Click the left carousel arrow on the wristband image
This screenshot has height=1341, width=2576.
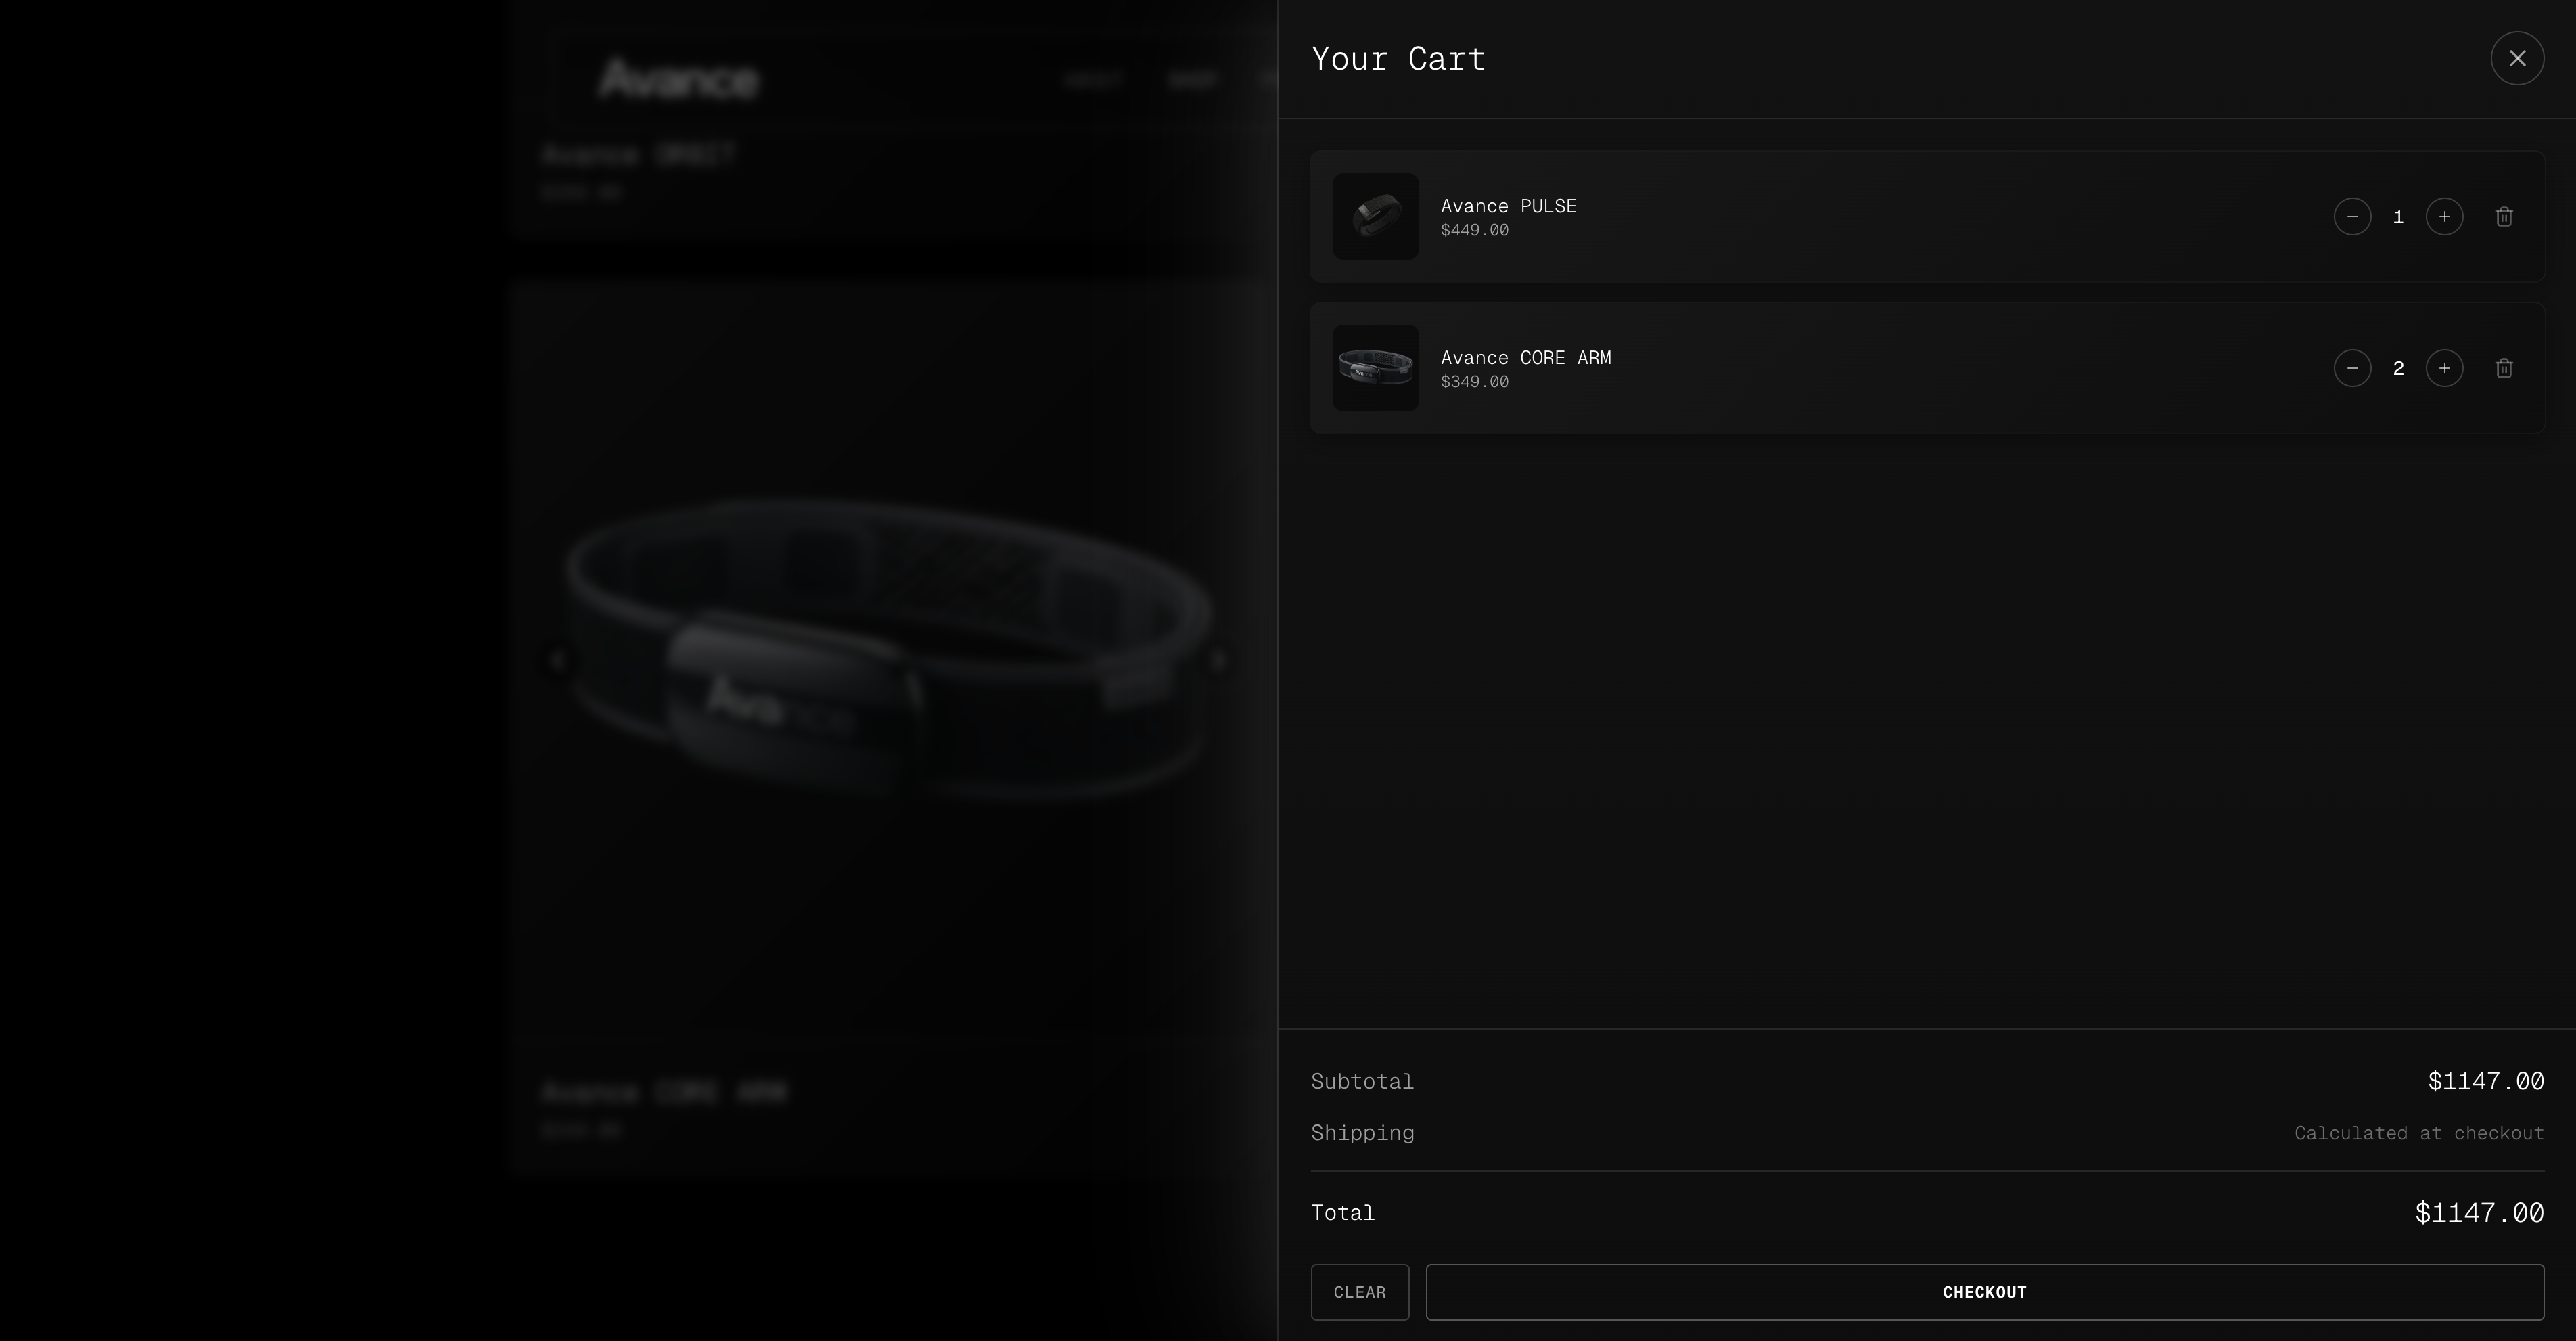558,660
